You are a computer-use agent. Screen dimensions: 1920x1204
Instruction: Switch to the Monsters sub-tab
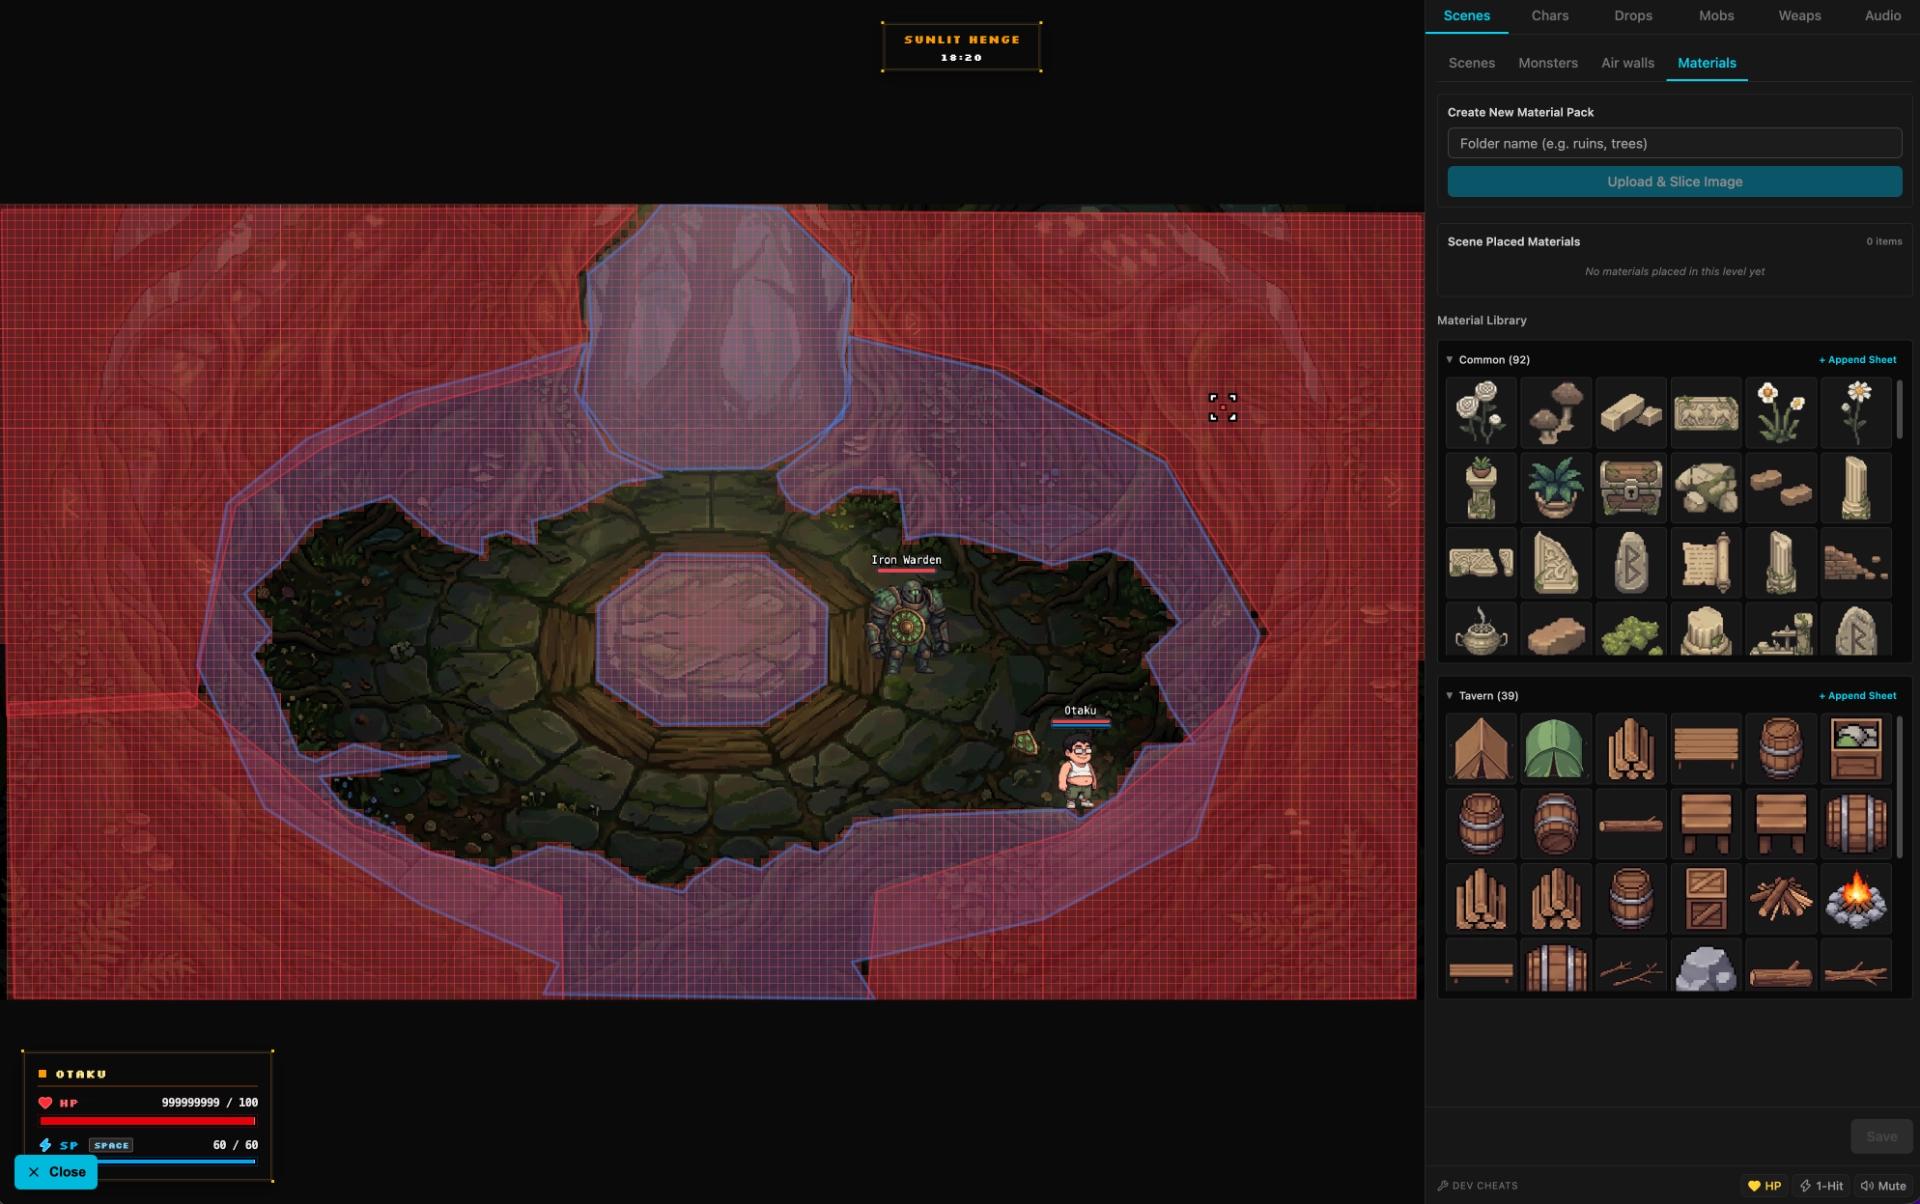1548,63
